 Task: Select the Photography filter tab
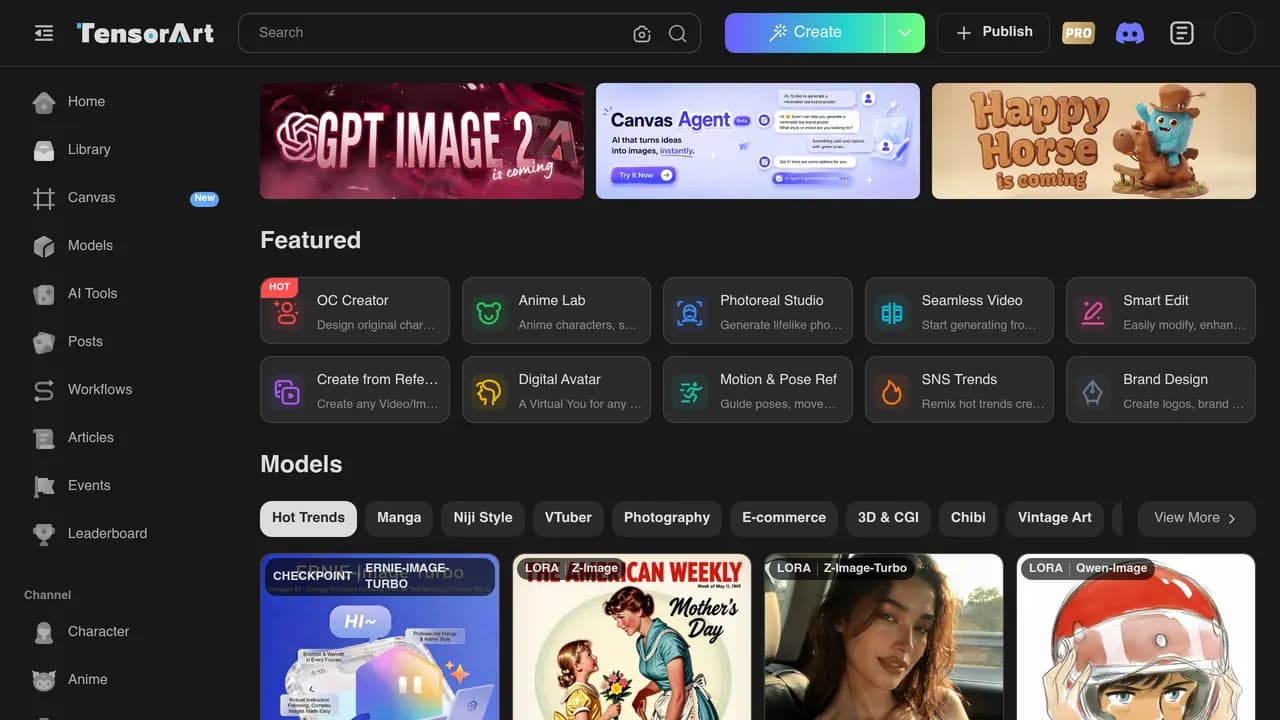pos(667,518)
